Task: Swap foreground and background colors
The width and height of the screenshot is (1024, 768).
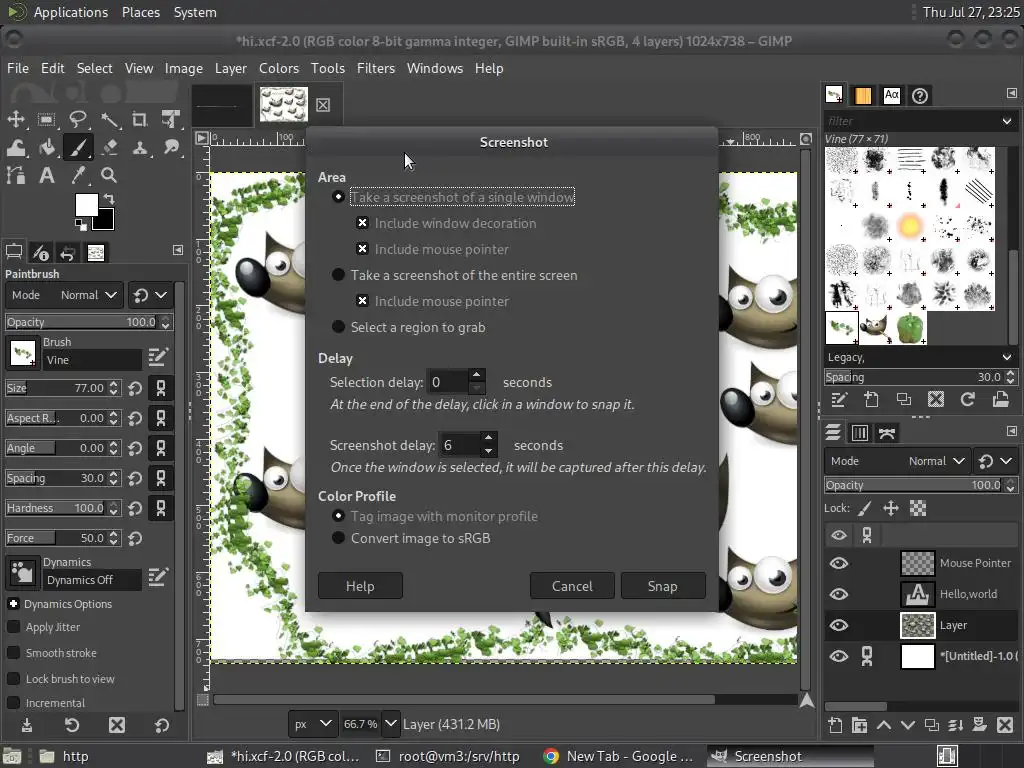Action: click(109, 199)
